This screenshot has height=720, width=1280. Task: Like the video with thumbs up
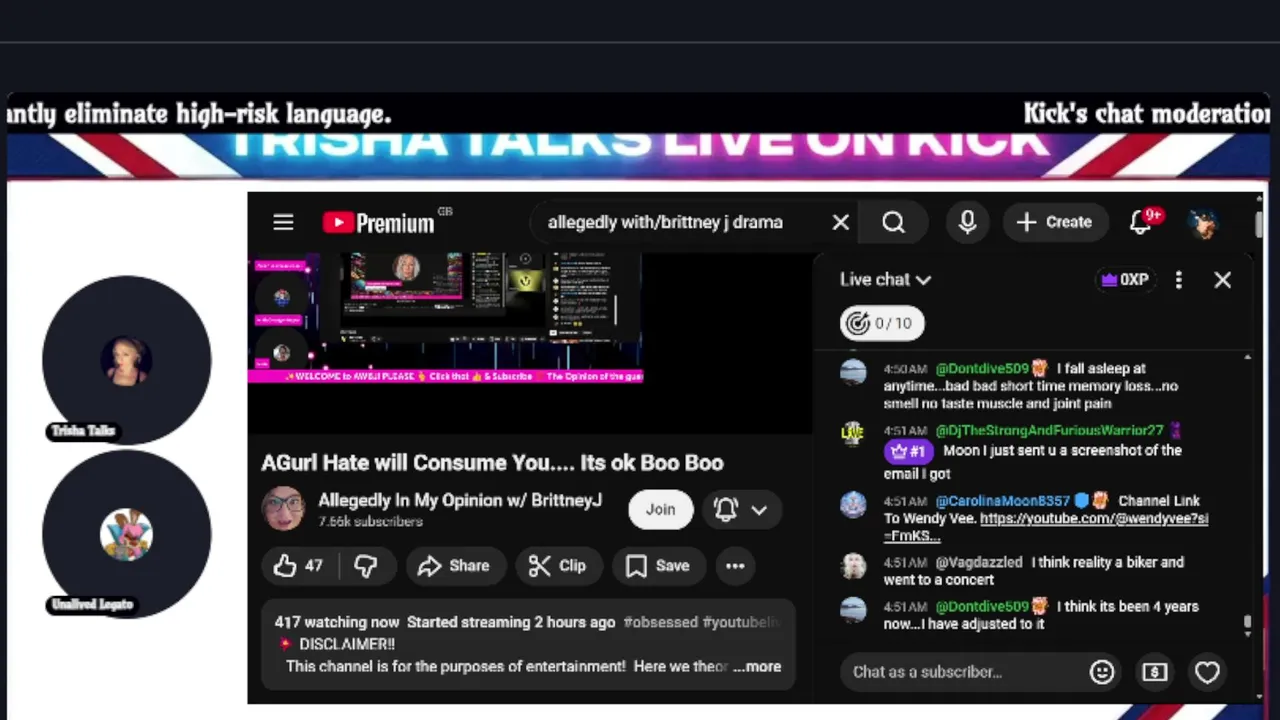tap(298, 566)
